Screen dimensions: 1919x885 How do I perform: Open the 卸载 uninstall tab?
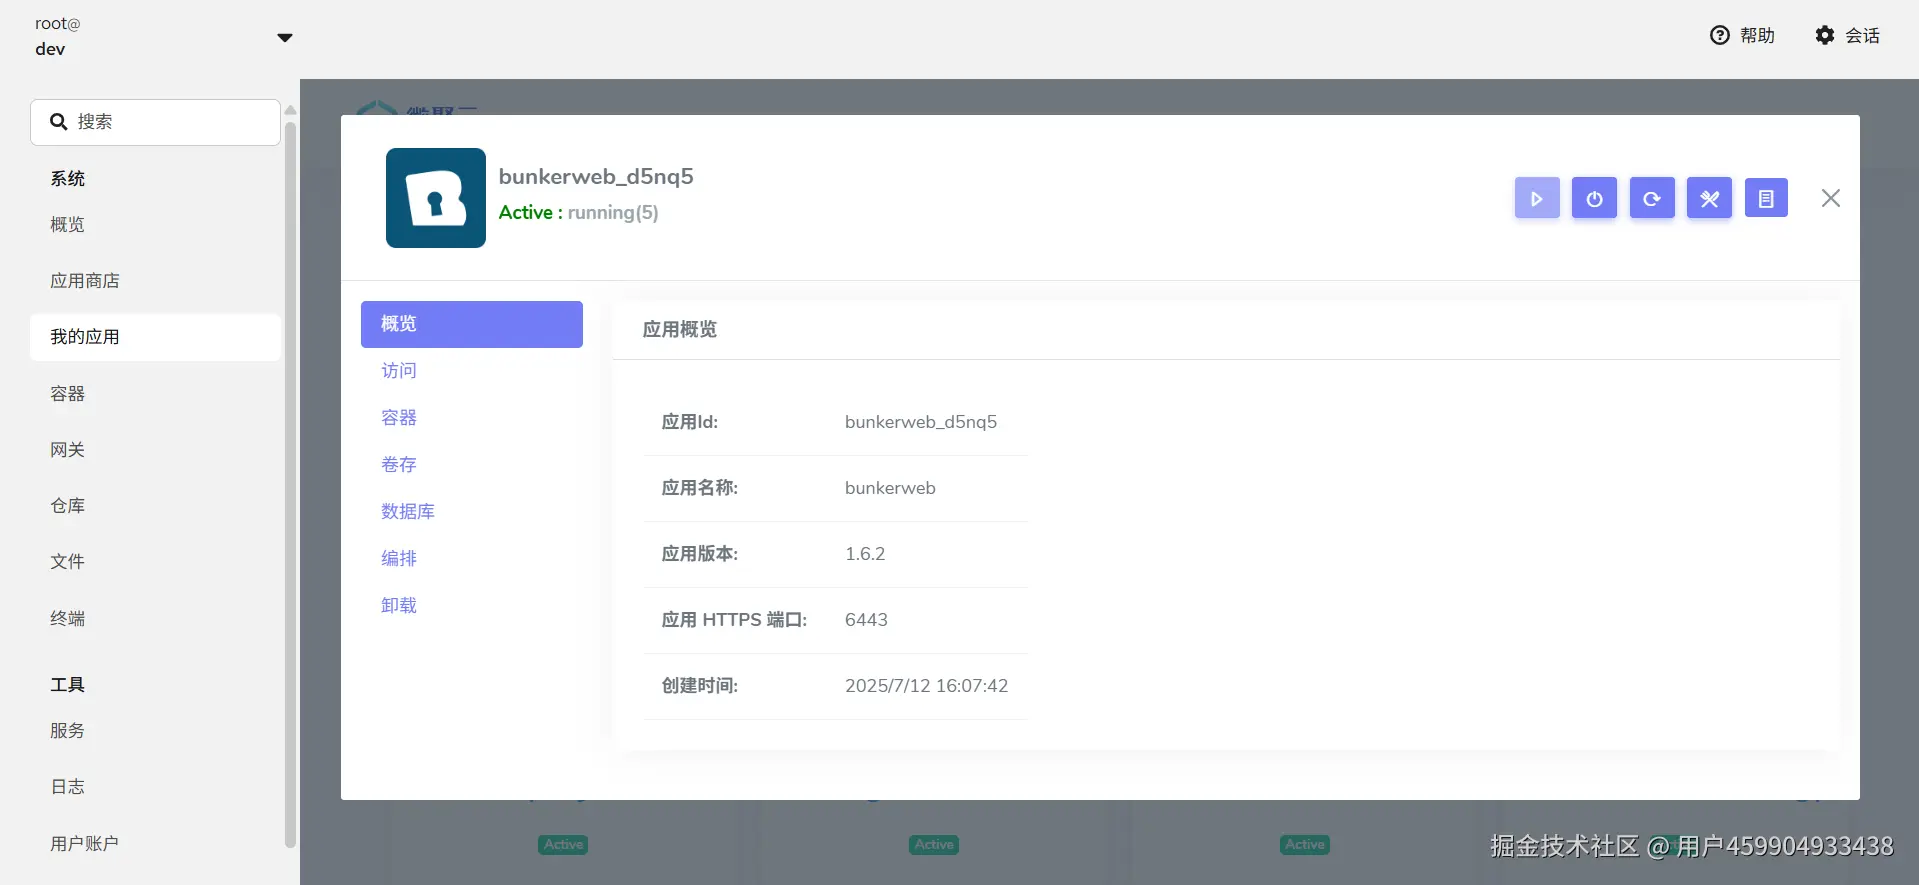(x=472, y=606)
